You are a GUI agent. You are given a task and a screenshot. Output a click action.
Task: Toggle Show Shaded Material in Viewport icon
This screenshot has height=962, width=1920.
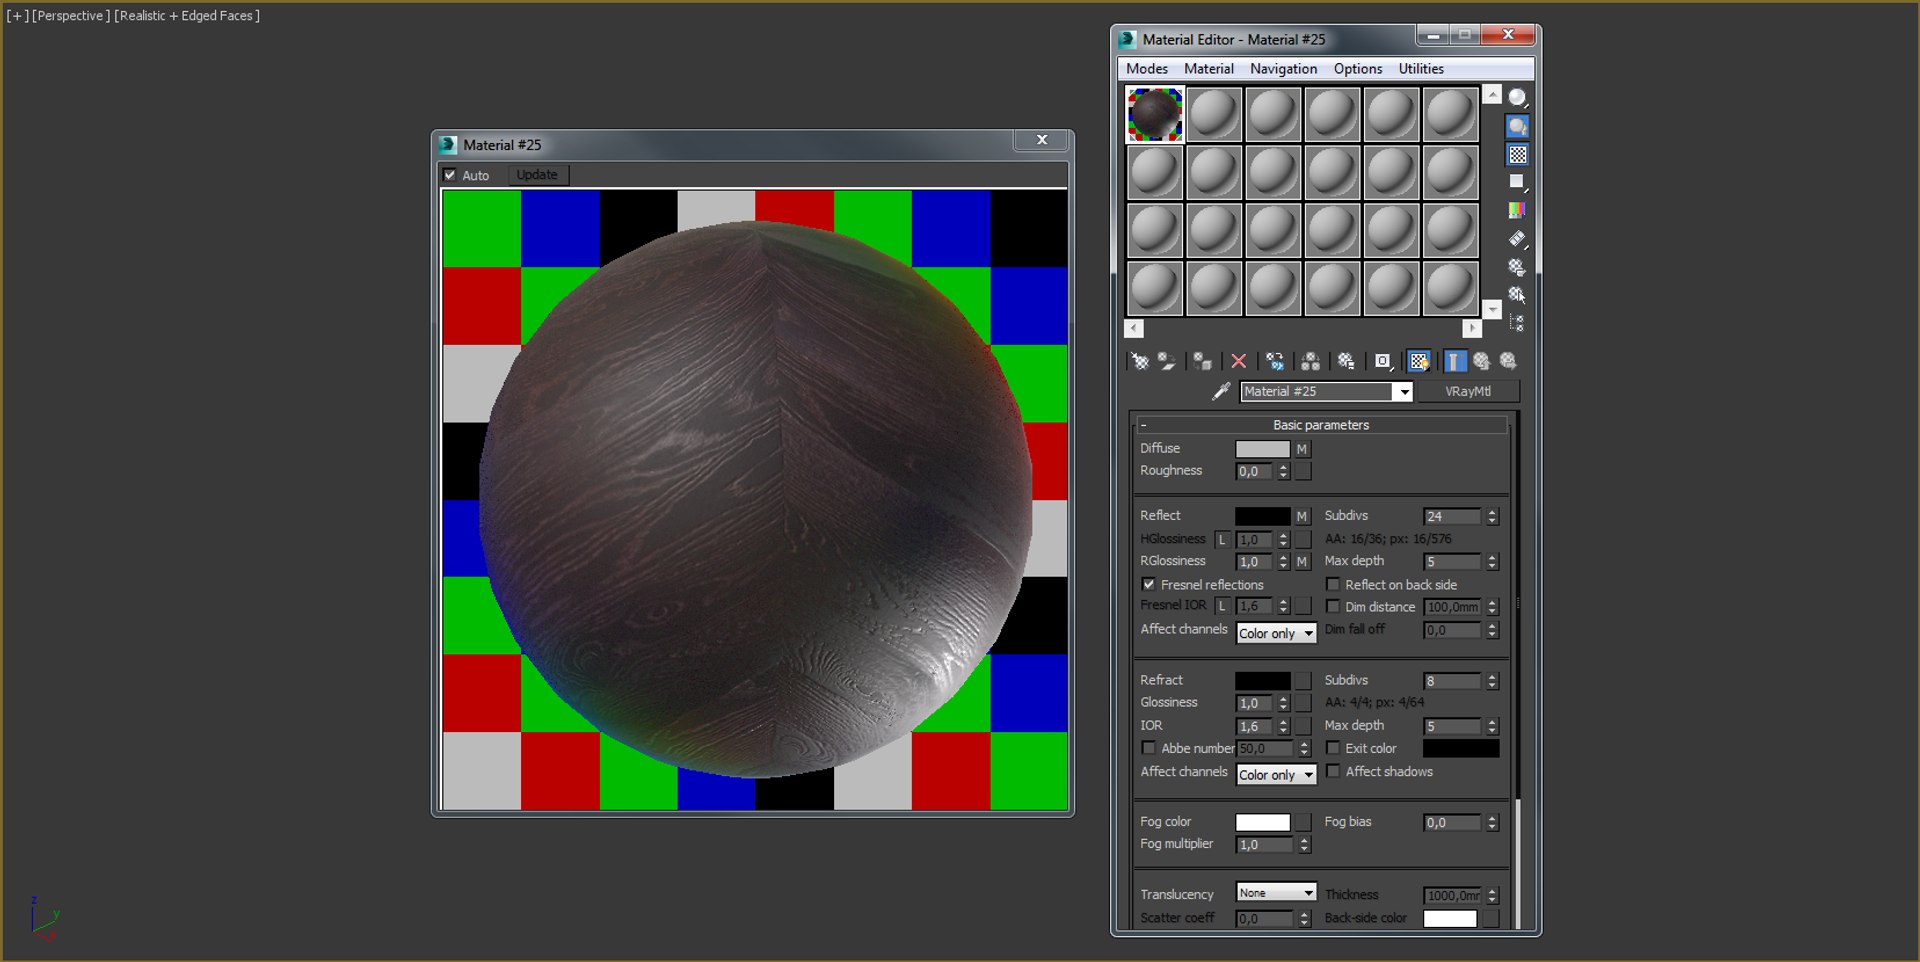(x=1418, y=362)
